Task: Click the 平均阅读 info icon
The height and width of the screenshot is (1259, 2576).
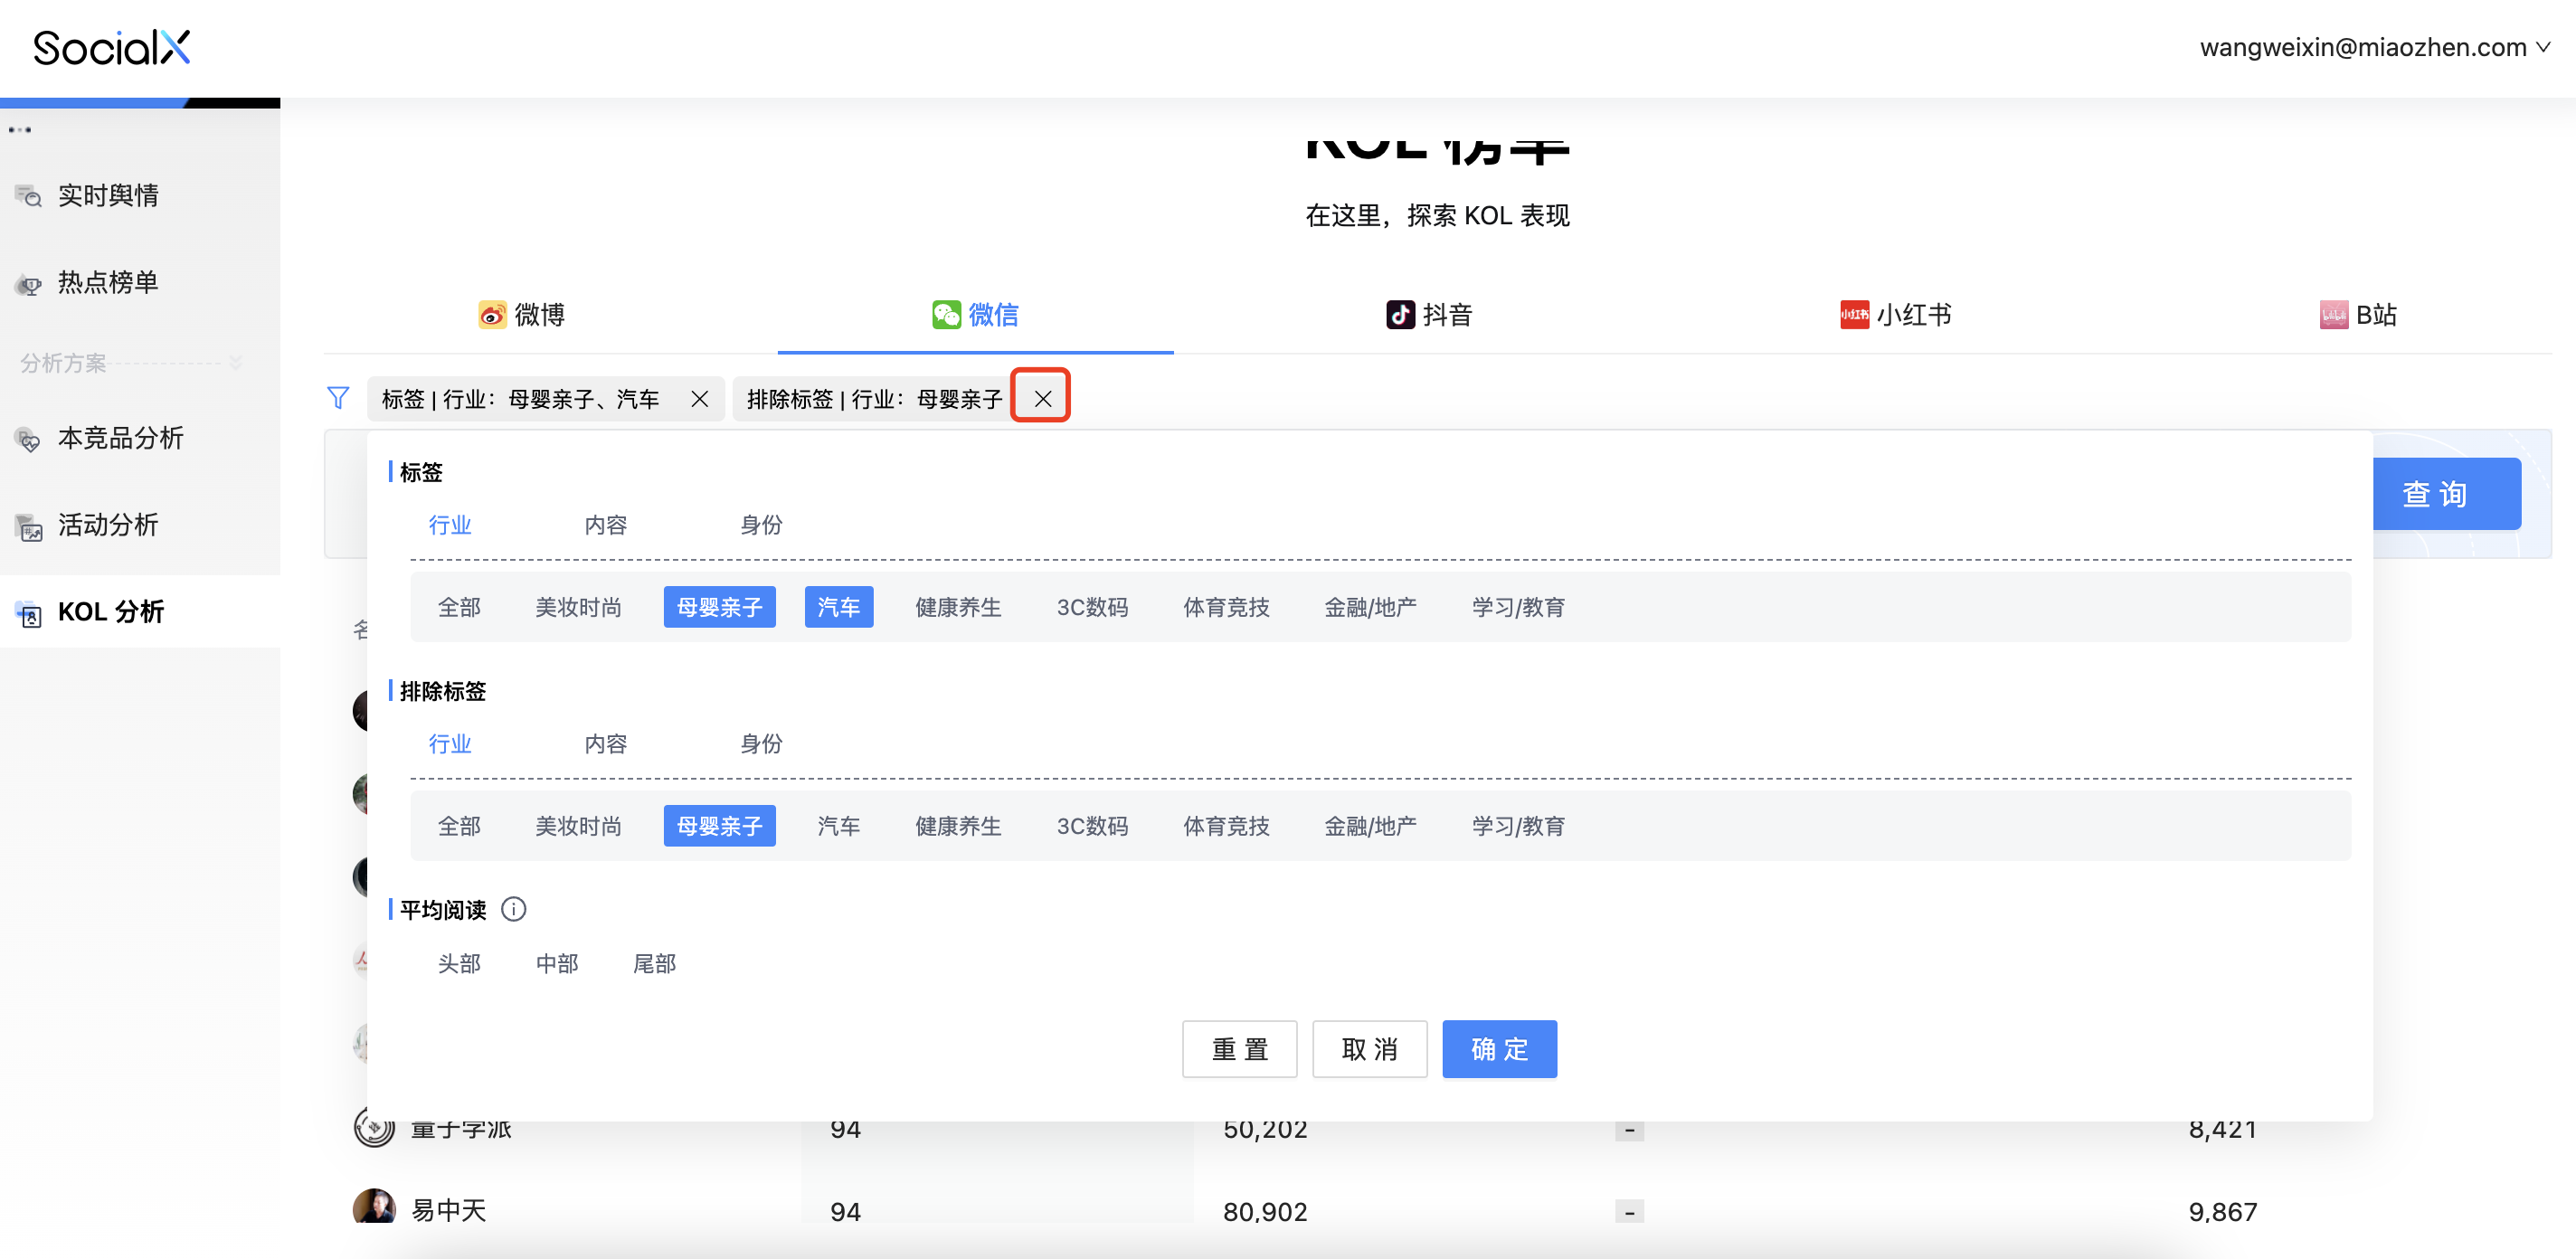Action: click(514, 909)
